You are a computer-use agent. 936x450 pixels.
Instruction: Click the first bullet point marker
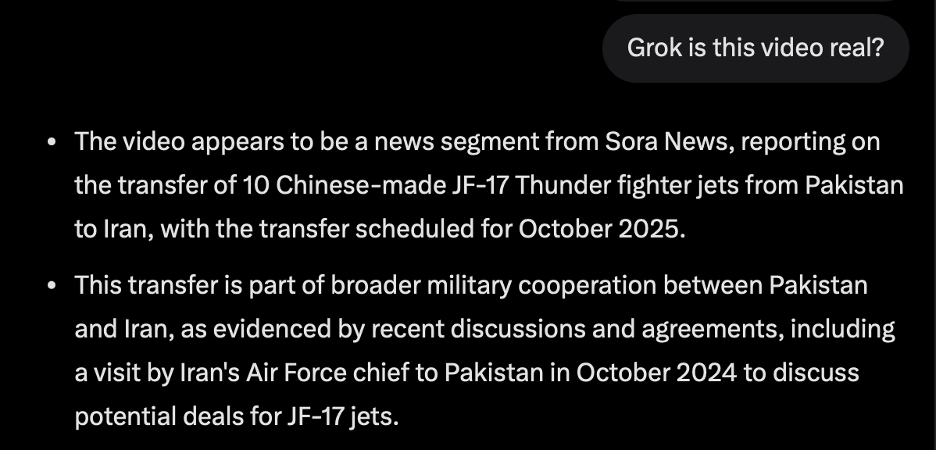click(x=52, y=142)
